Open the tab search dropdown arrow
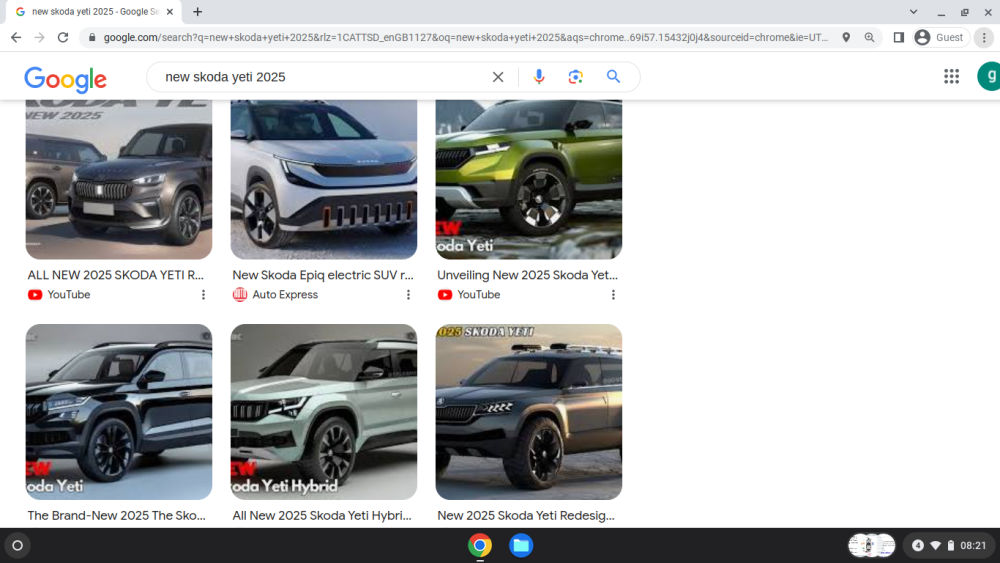The height and width of the screenshot is (563, 1000). pos(913,11)
